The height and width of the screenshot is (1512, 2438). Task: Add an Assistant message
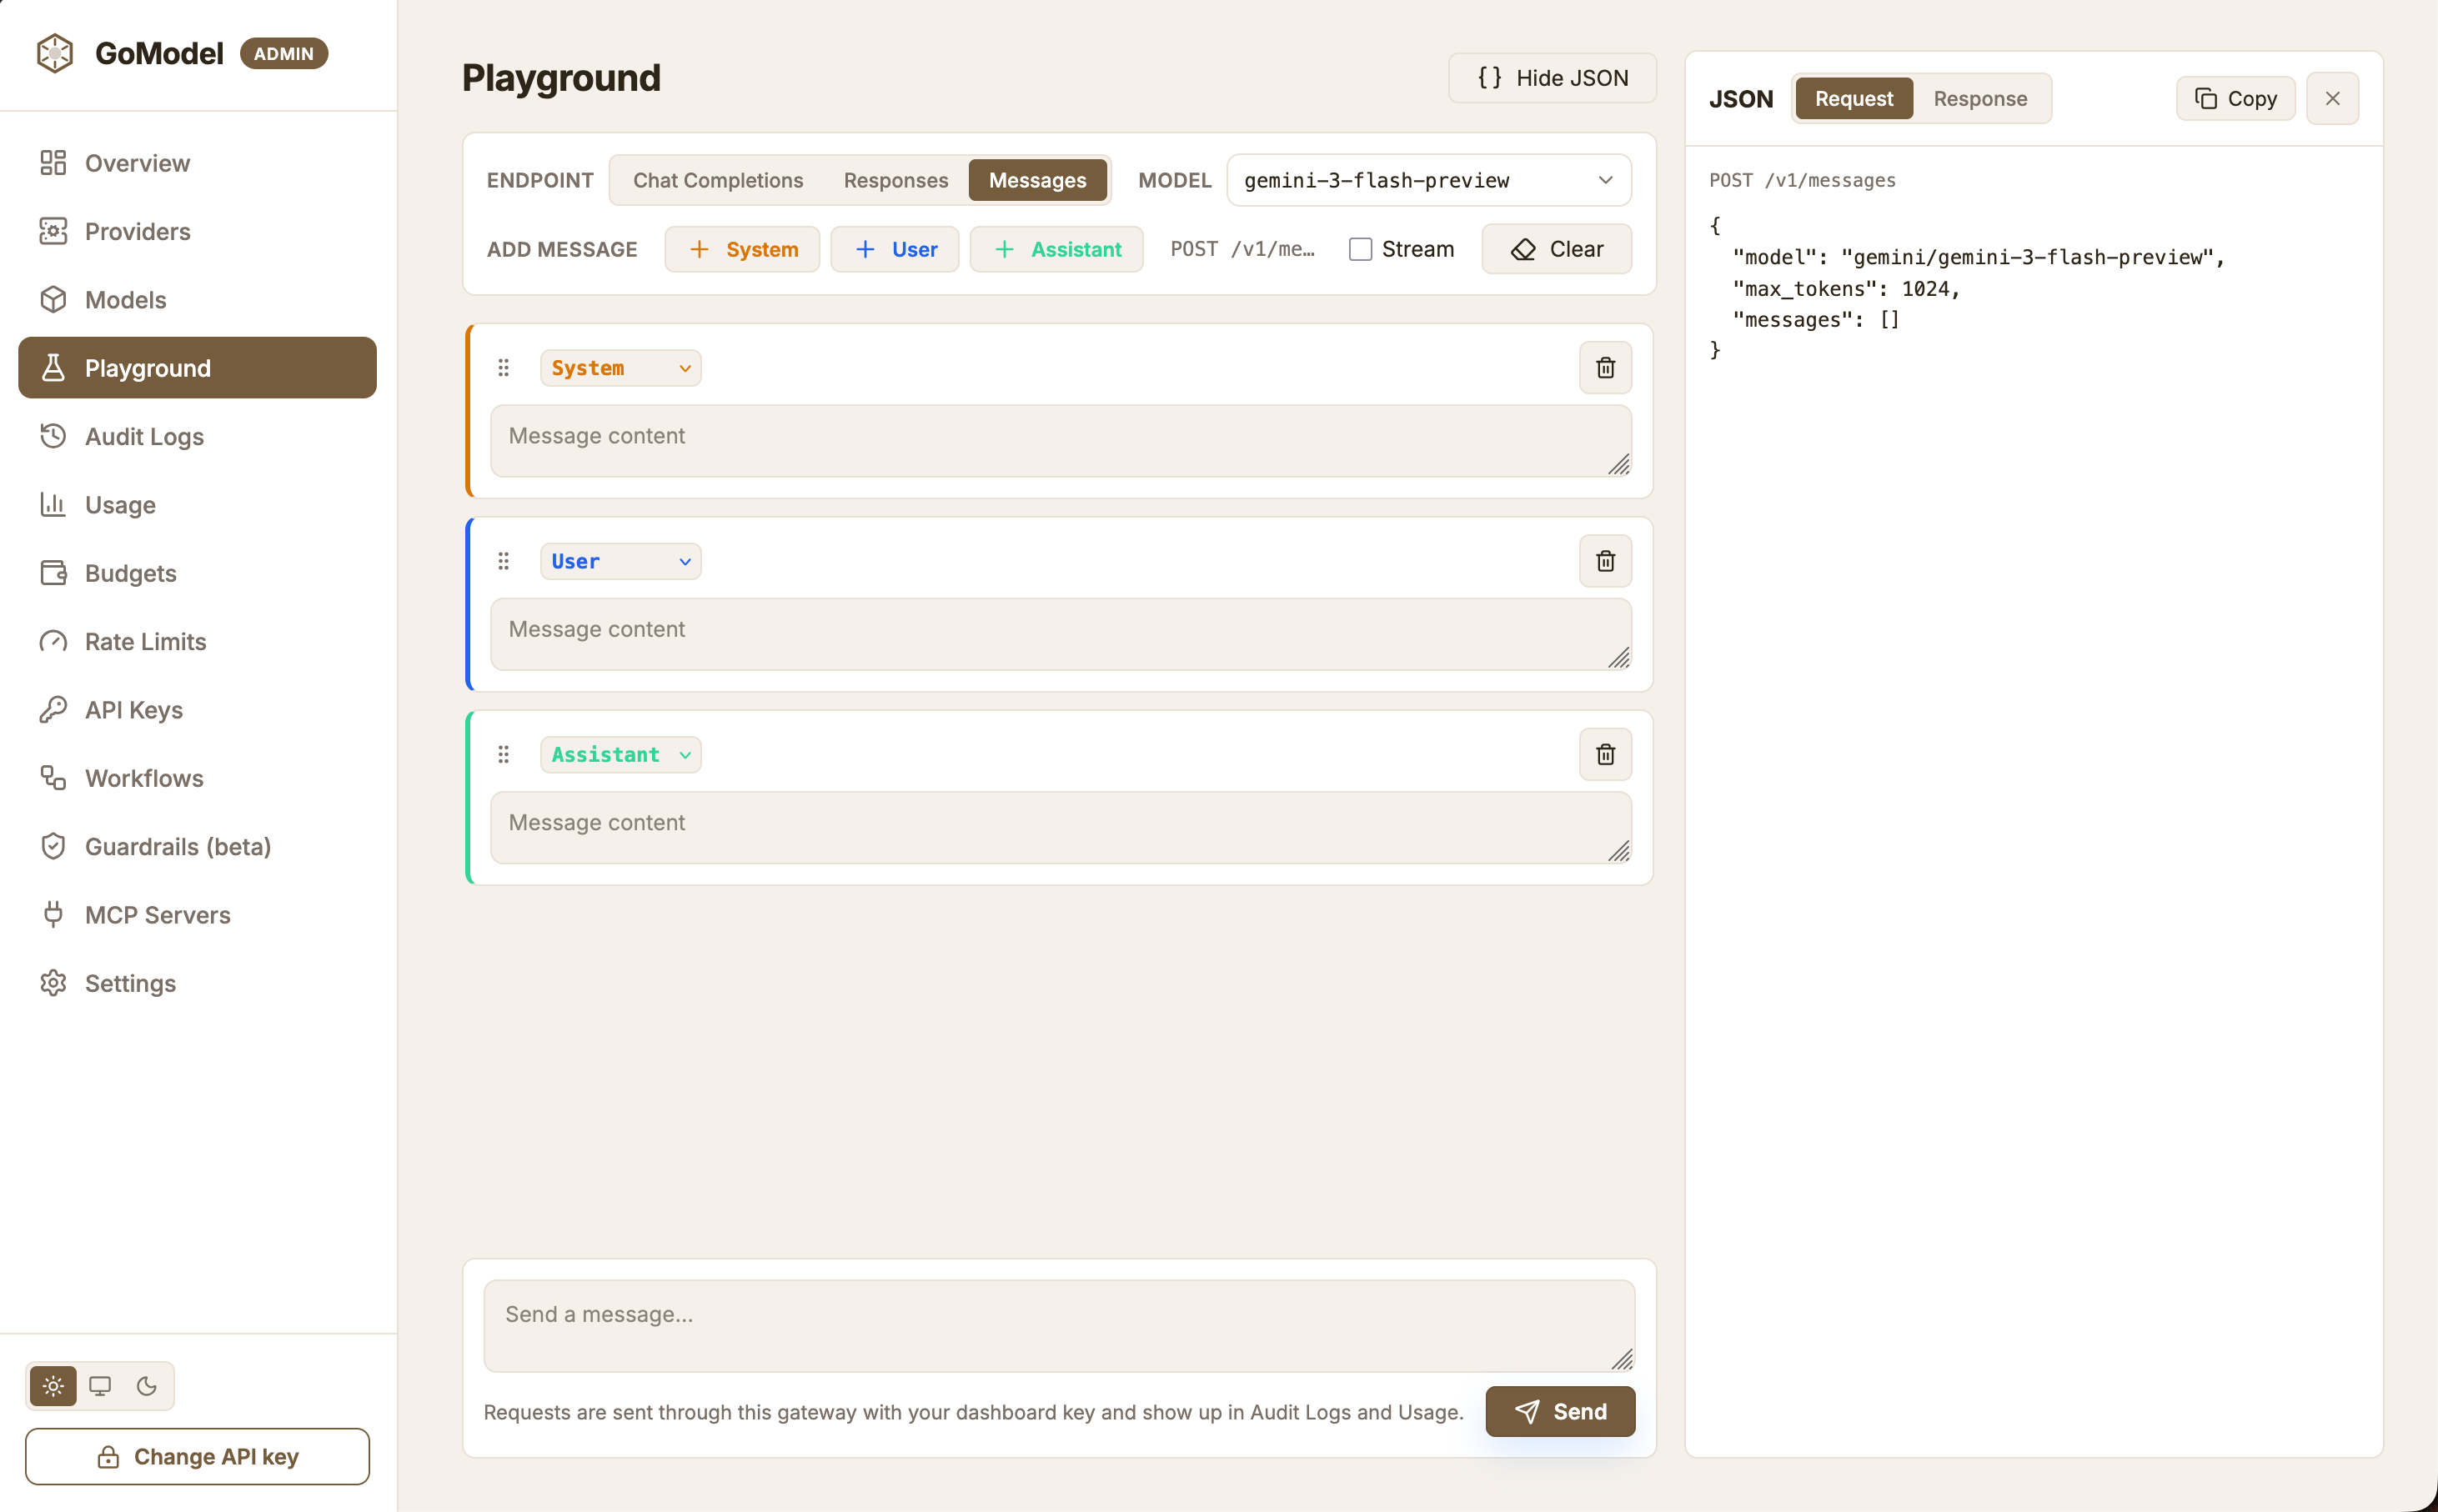1056,249
